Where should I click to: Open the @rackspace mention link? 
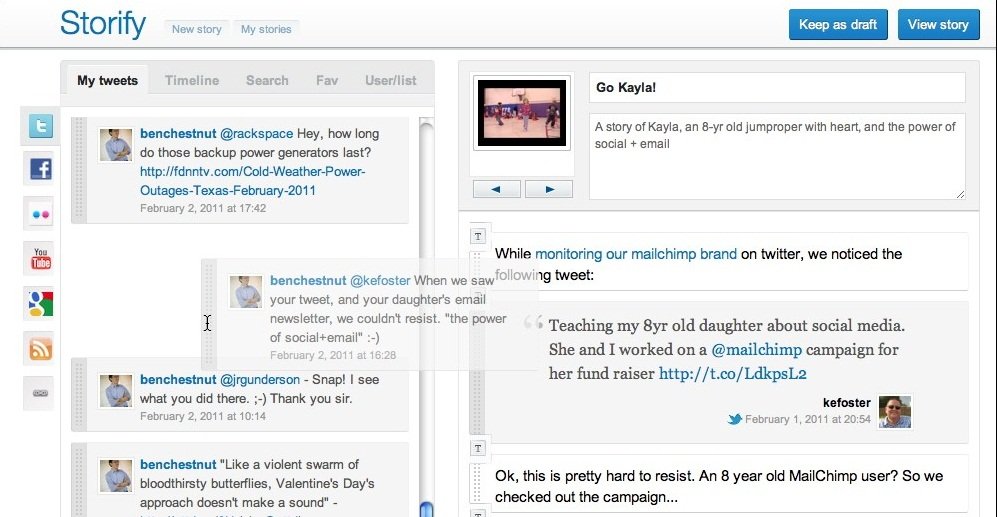click(x=256, y=134)
